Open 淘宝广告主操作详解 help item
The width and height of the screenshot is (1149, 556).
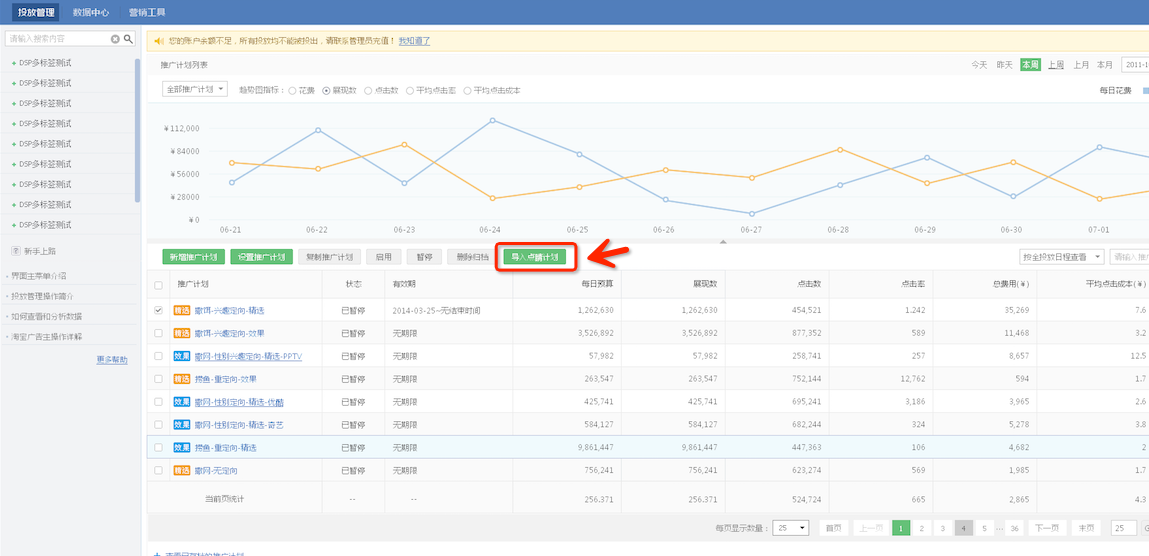tap(45, 337)
